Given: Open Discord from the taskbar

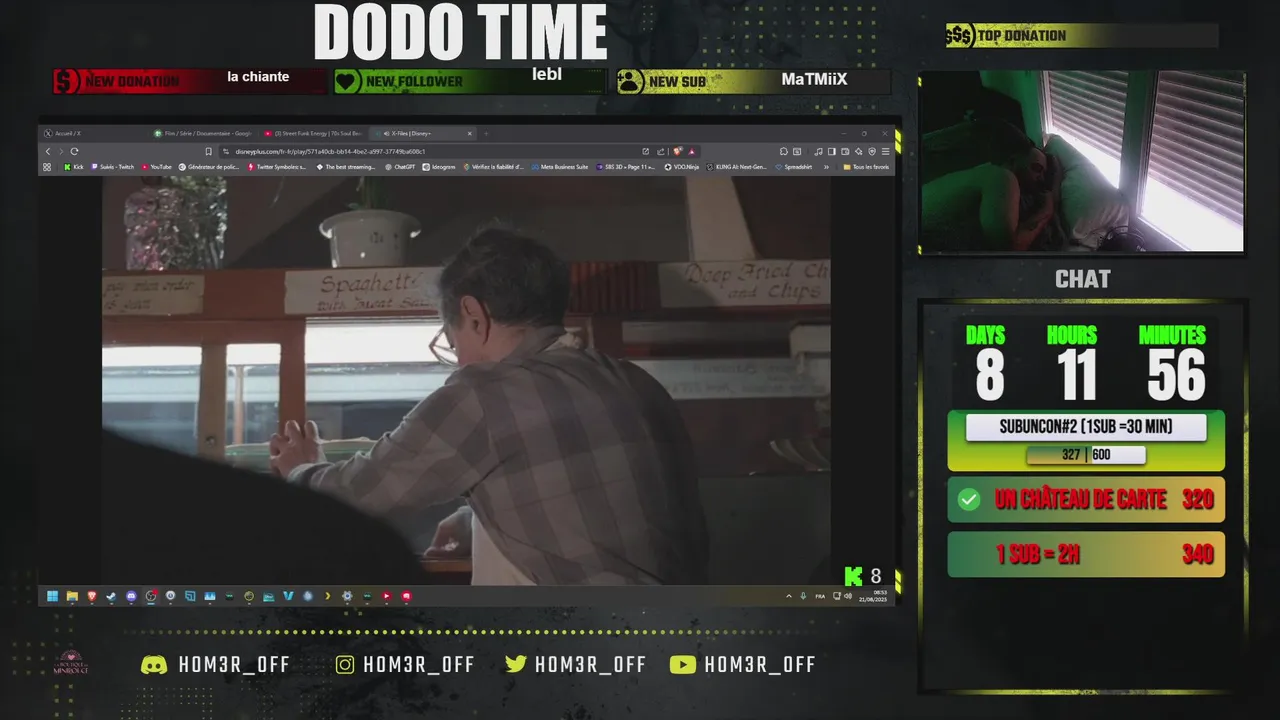Looking at the screenshot, I should point(131,596).
